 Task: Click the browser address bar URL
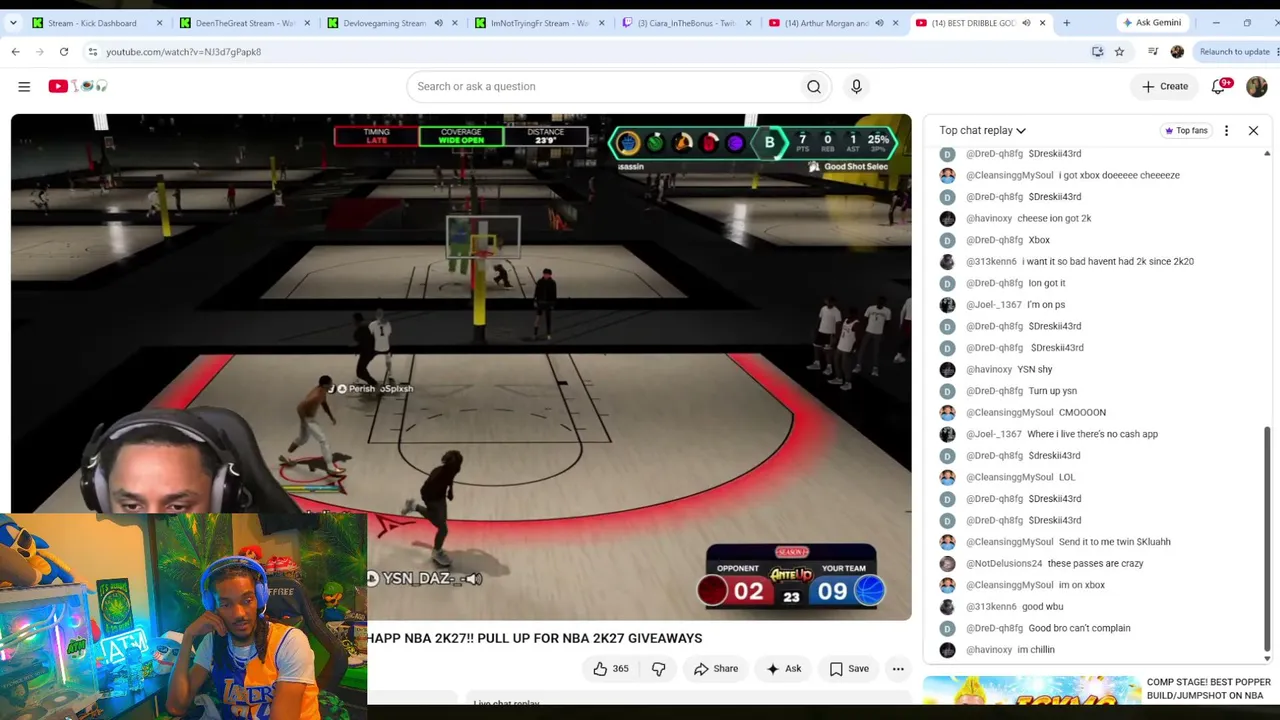(x=183, y=52)
